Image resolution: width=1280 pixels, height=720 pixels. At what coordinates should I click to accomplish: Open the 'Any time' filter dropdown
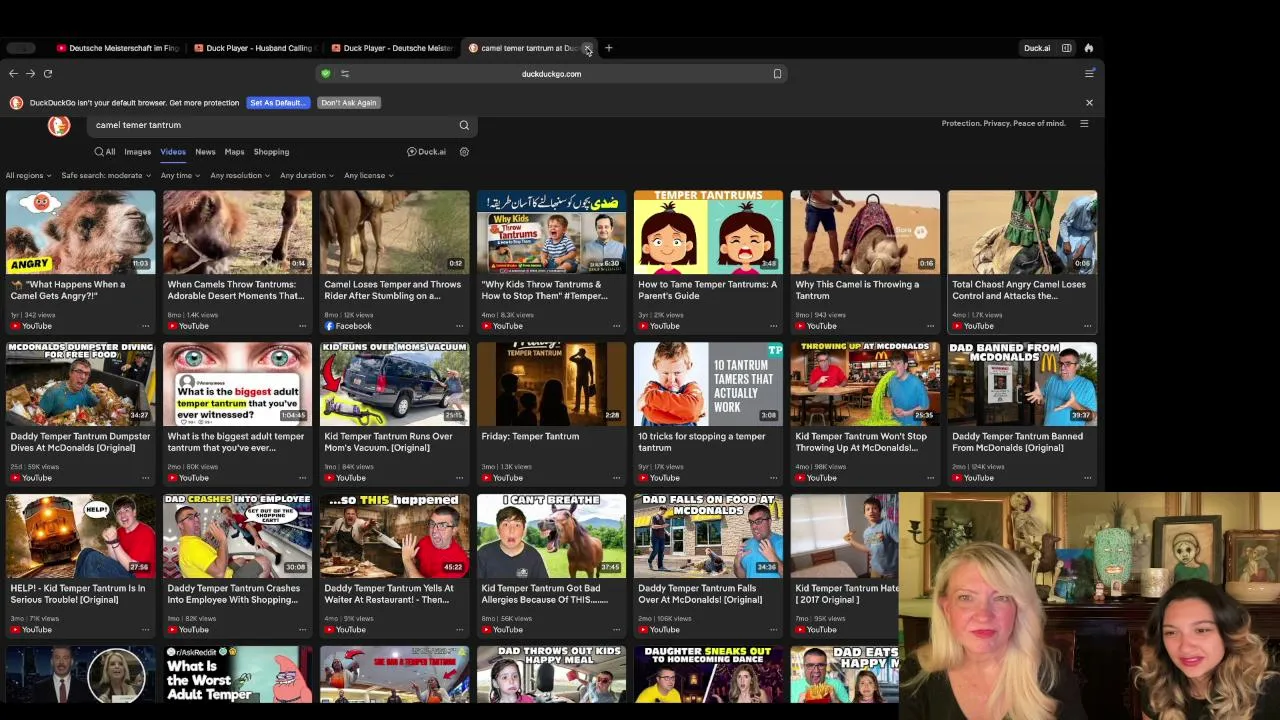coord(180,176)
